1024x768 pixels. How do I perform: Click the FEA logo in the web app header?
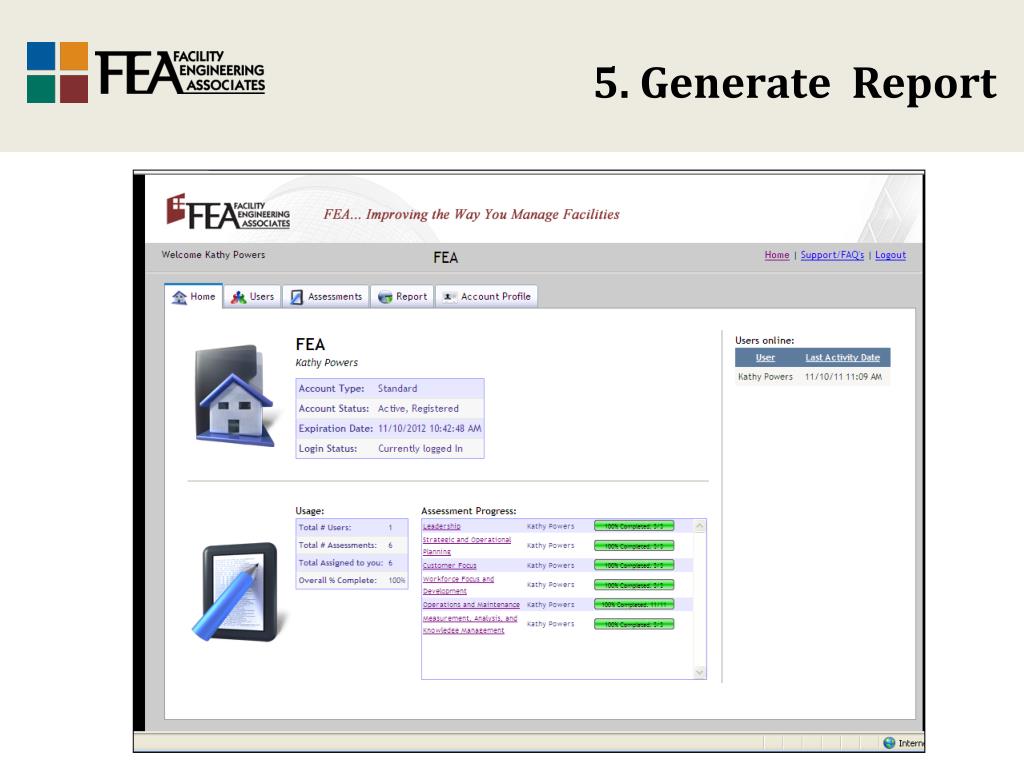[228, 212]
